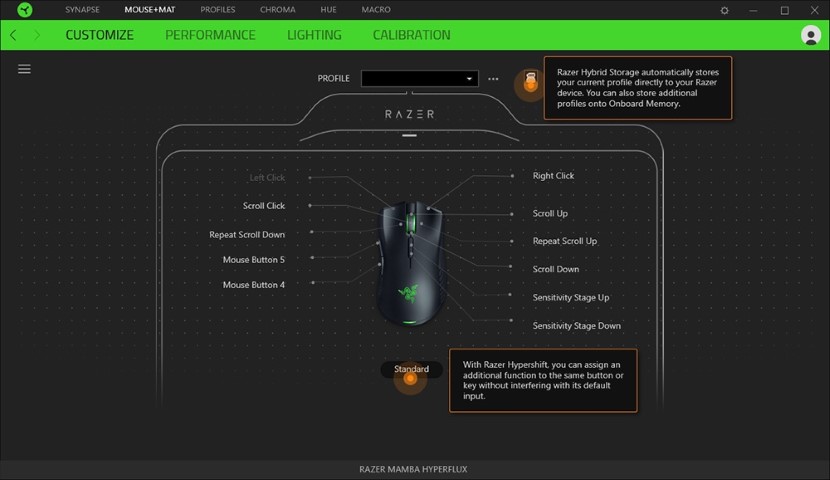Edit the Repeat Scroll Down assignment

tap(247, 234)
